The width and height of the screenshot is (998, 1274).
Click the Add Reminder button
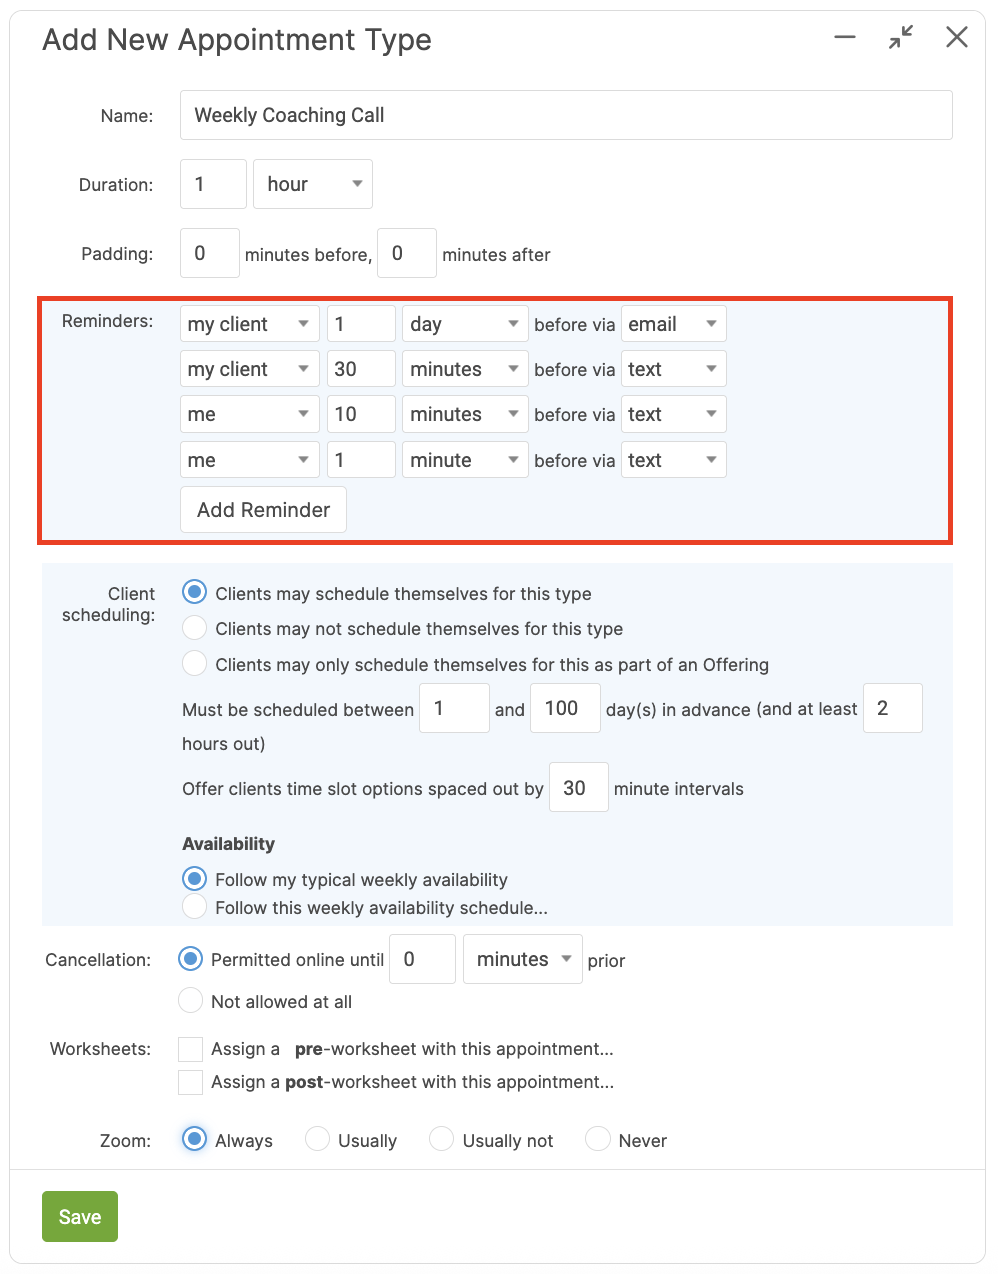coord(263,510)
